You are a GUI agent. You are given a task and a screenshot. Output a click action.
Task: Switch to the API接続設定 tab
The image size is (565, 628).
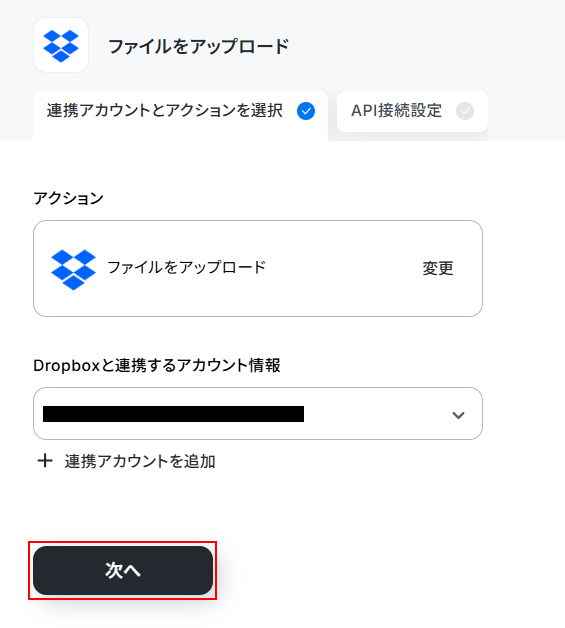(x=412, y=111)
